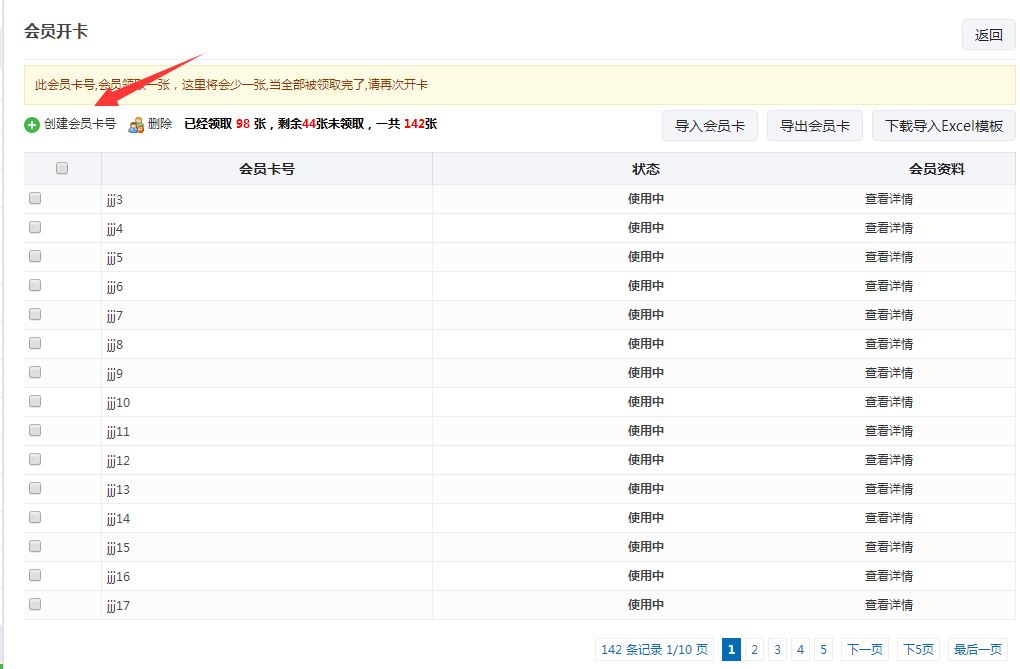Tick the jjj9 row checkbox
Viewport: 1020px width, 669px height.
(x=35, y=372)
